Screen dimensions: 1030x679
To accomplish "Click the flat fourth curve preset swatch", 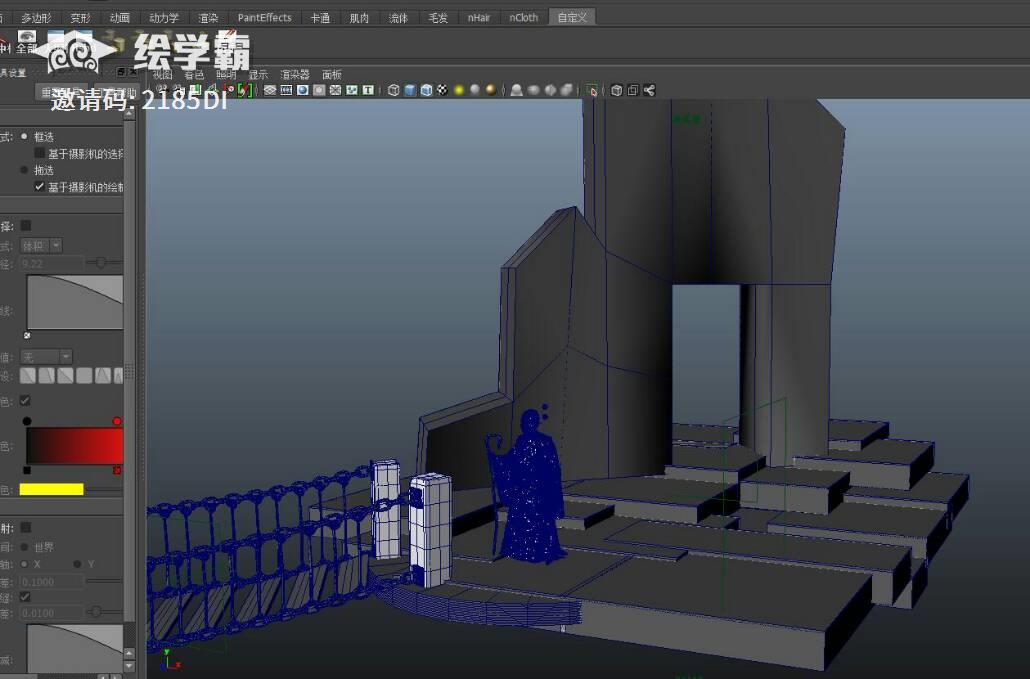I will (x=84, y=376).
